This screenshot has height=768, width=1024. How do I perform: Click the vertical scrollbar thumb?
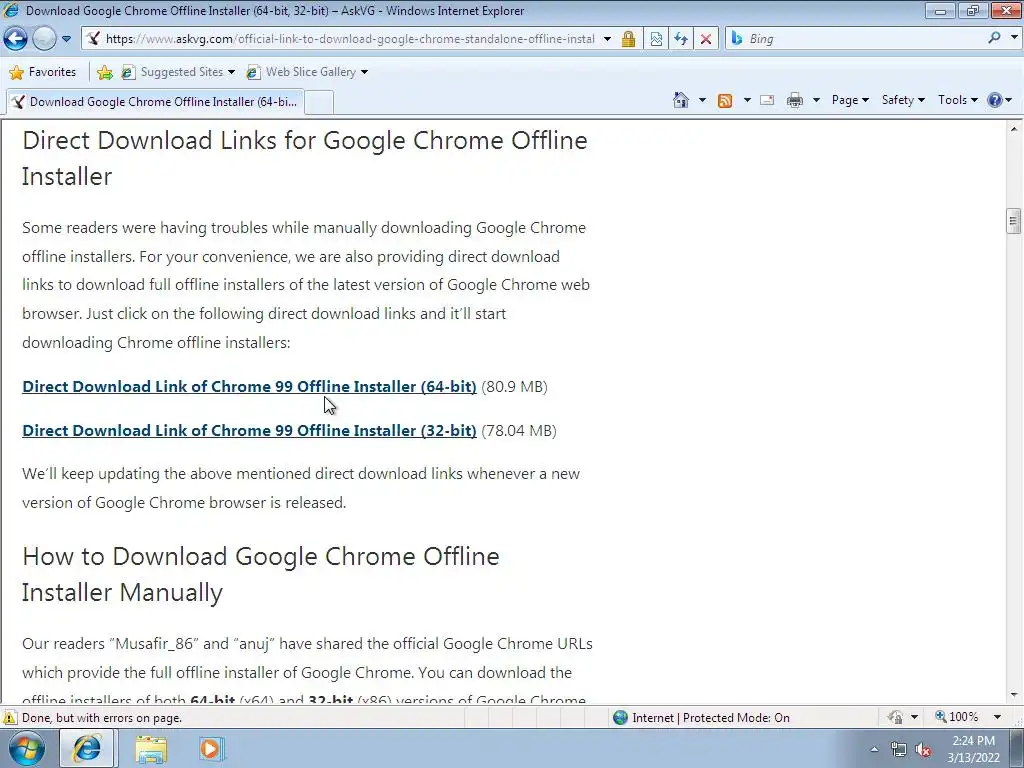1014,221
